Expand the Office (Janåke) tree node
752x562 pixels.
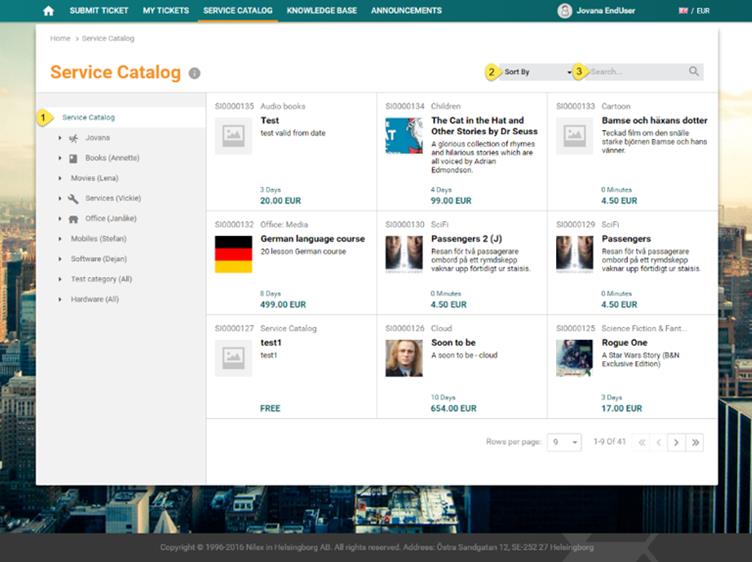tap(60, 219)
